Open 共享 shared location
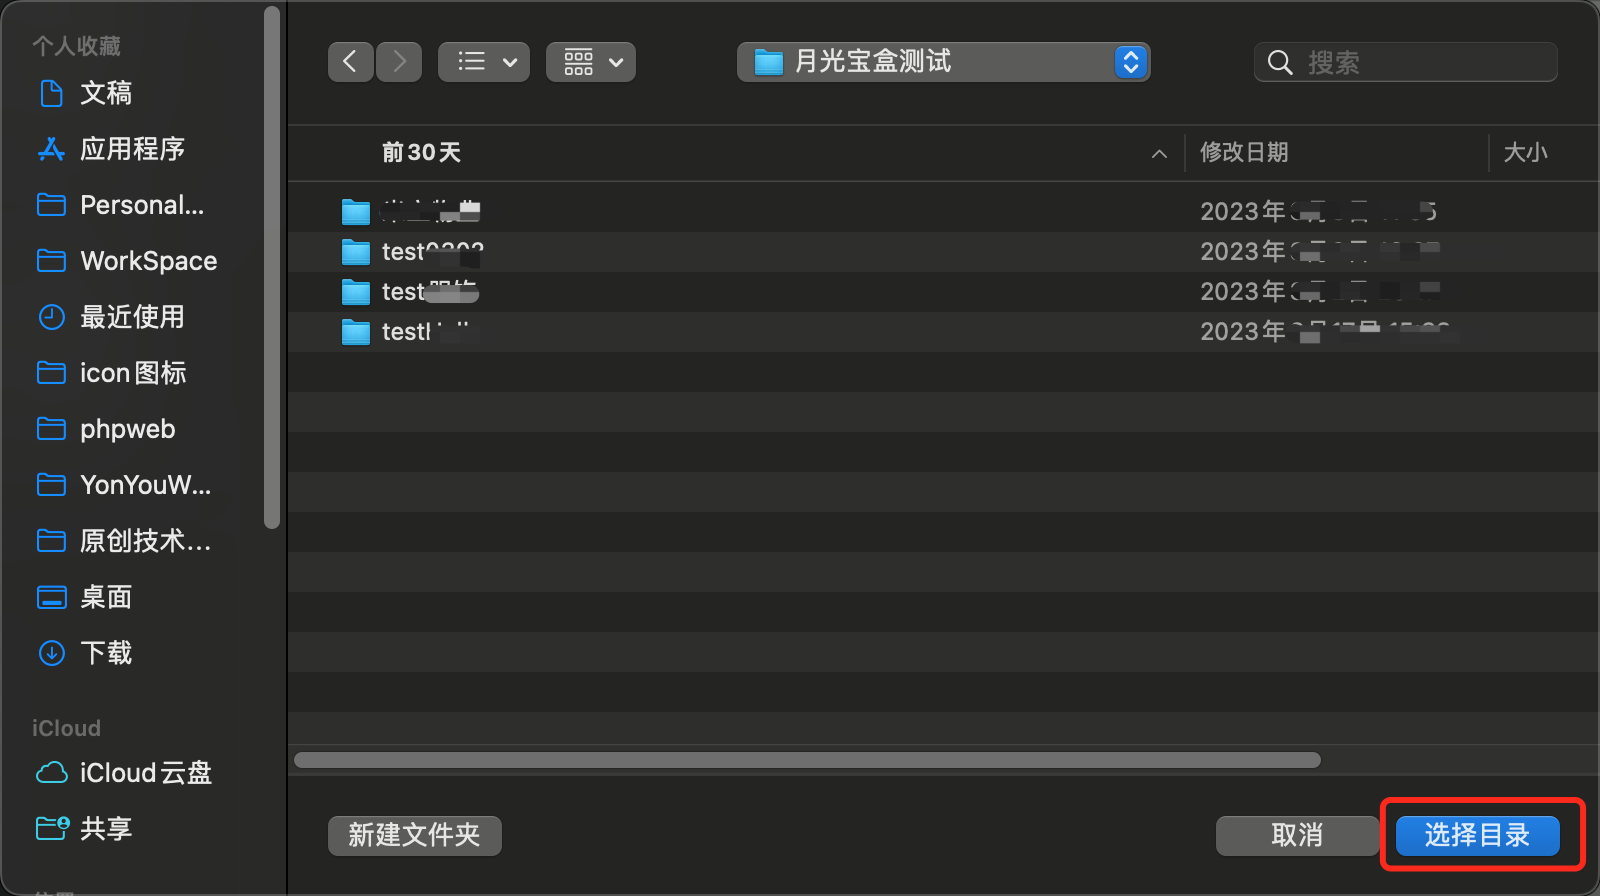The image size is (1600, 896). point(105,829)
